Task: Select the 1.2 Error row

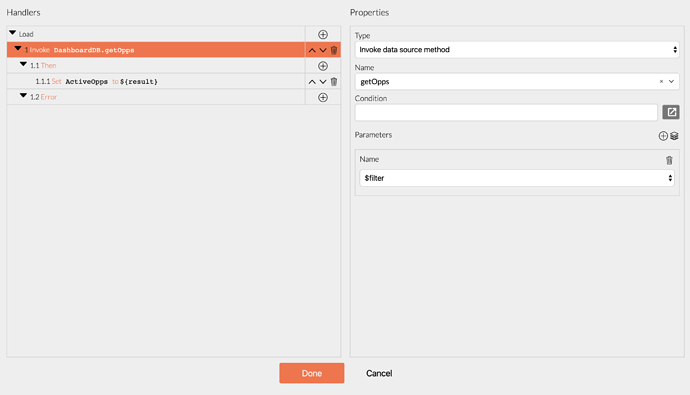Action: (156, 97)
